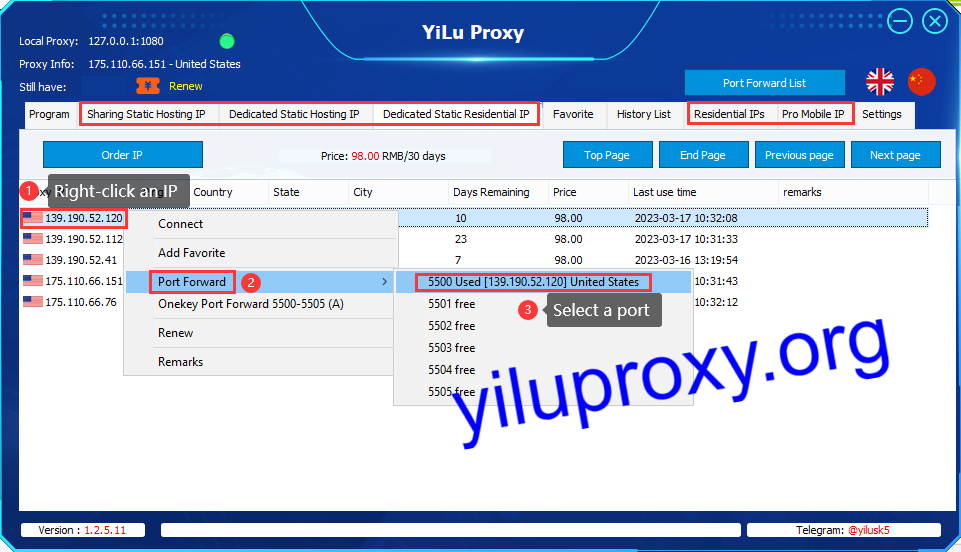Open the Program tab
961x552 pixels.
49,115
